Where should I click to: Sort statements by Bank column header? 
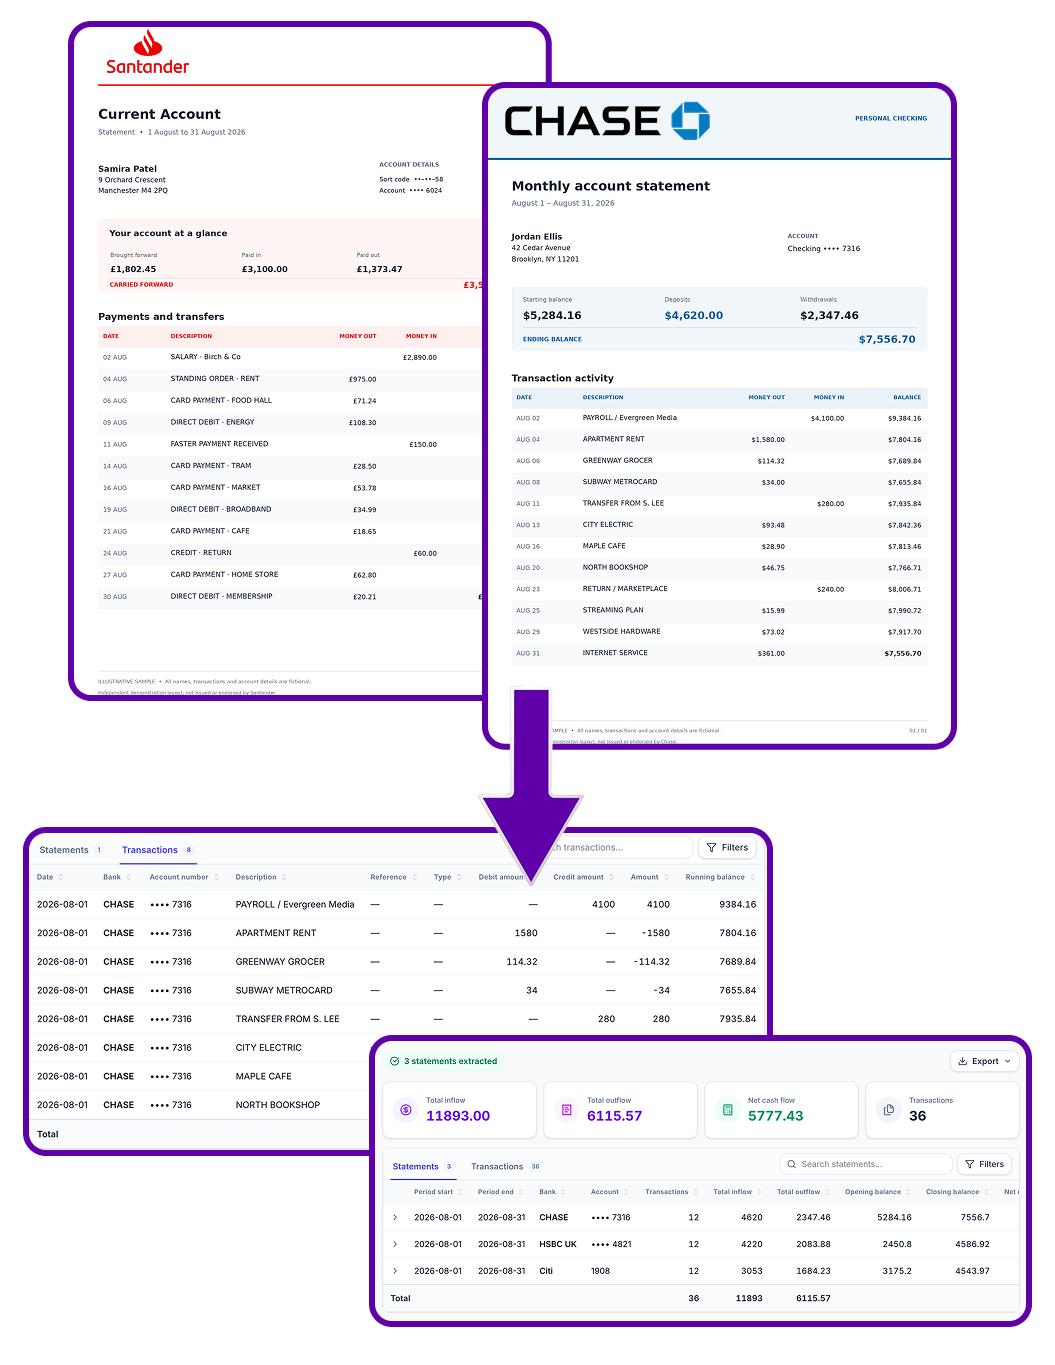552,1192
